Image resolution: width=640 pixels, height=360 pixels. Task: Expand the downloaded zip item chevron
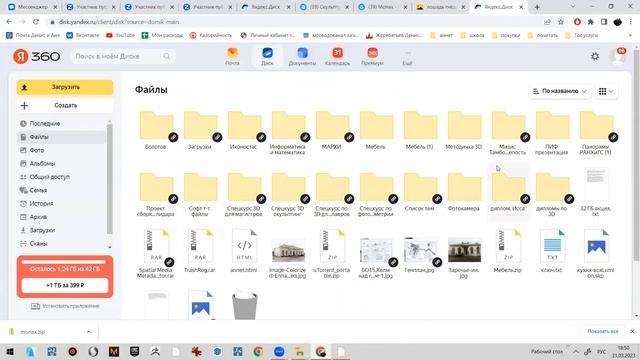click(x=89, y=332)
